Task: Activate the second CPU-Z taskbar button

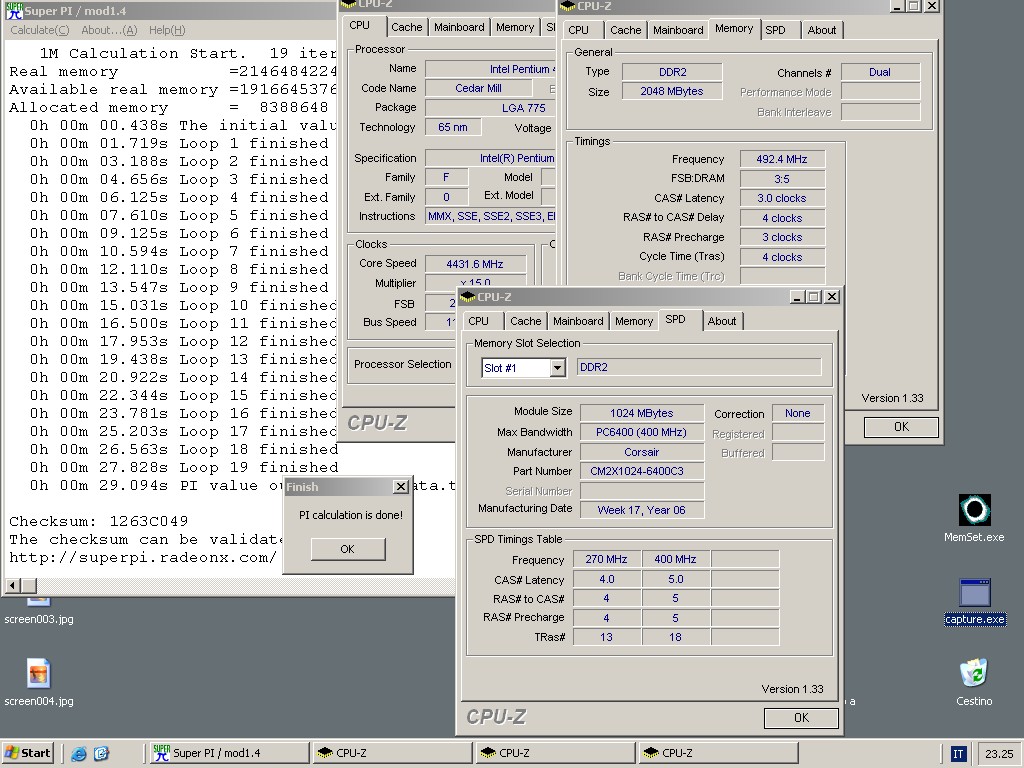Action: (x=555, y=753)
